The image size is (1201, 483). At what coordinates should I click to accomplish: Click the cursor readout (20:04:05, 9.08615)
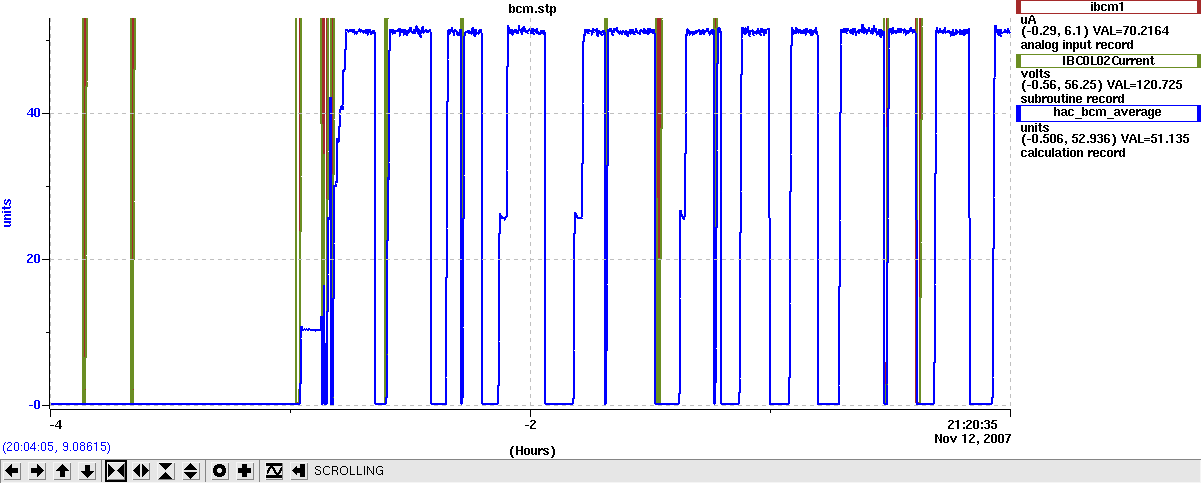[56, 447]
